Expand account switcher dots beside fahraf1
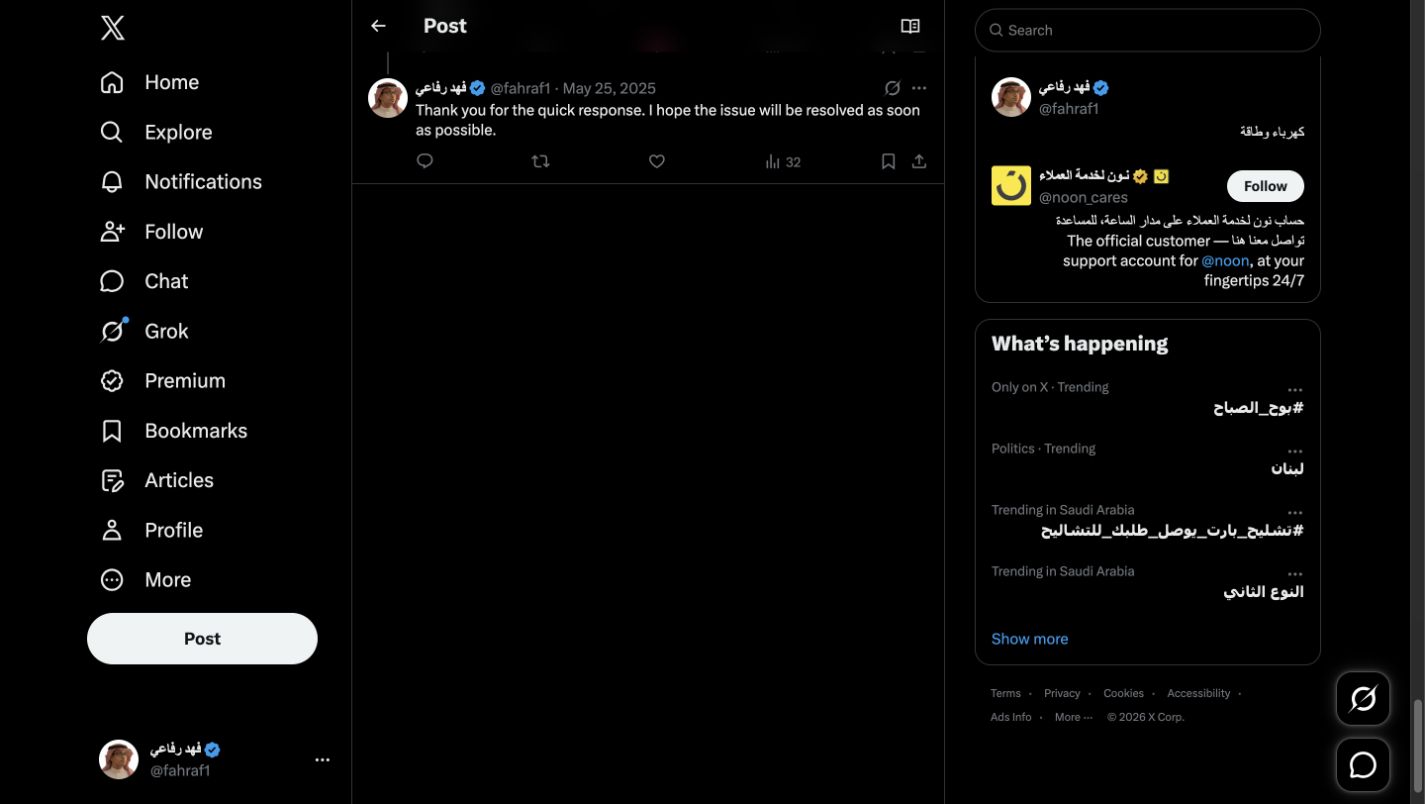The width and height of the screenshot is (1425, 804). click(x=322, y=760)
